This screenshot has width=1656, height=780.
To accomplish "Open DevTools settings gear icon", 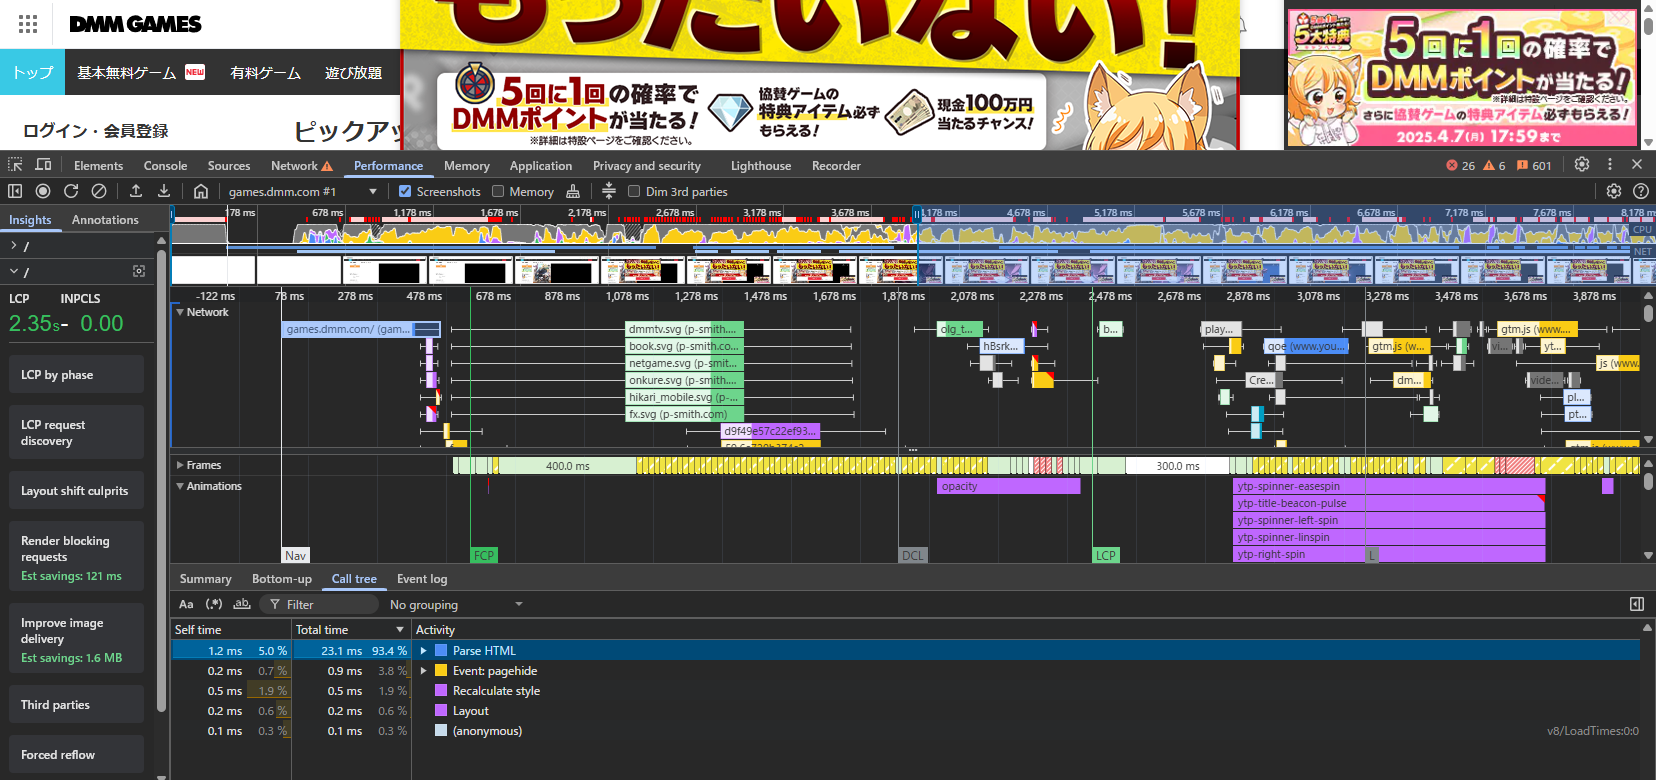I will click(1582, 165).
